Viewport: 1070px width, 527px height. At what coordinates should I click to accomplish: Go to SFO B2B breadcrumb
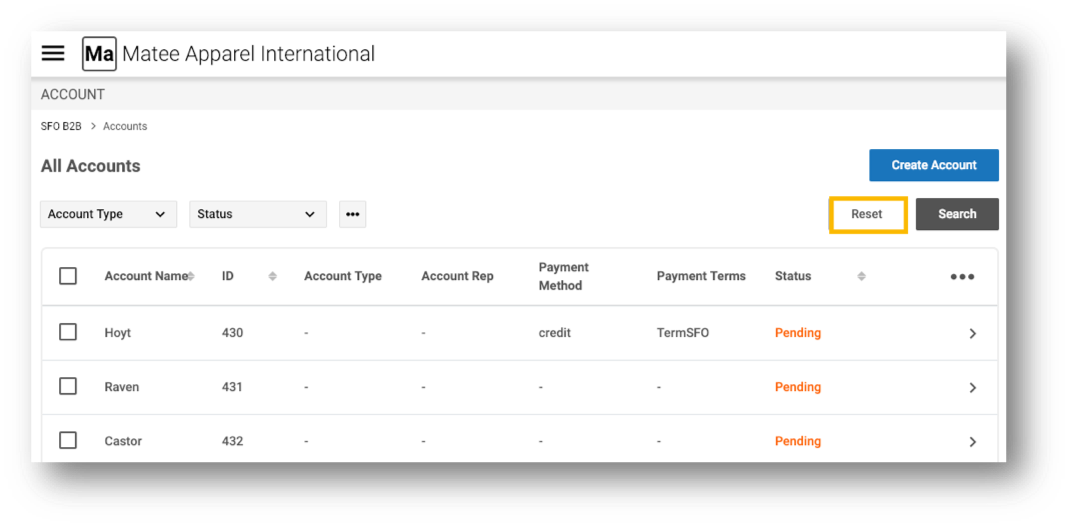61,126
